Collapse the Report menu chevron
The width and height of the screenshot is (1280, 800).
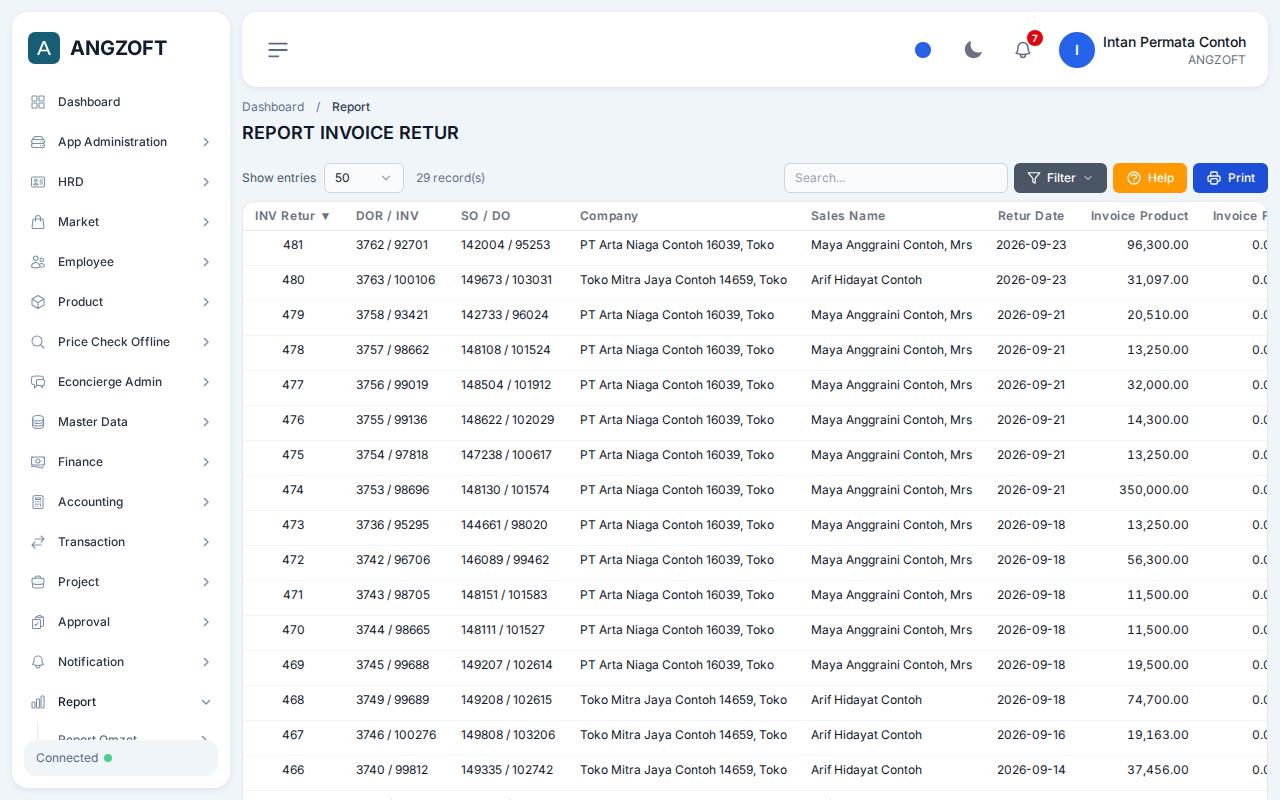[x=206, y=702]
